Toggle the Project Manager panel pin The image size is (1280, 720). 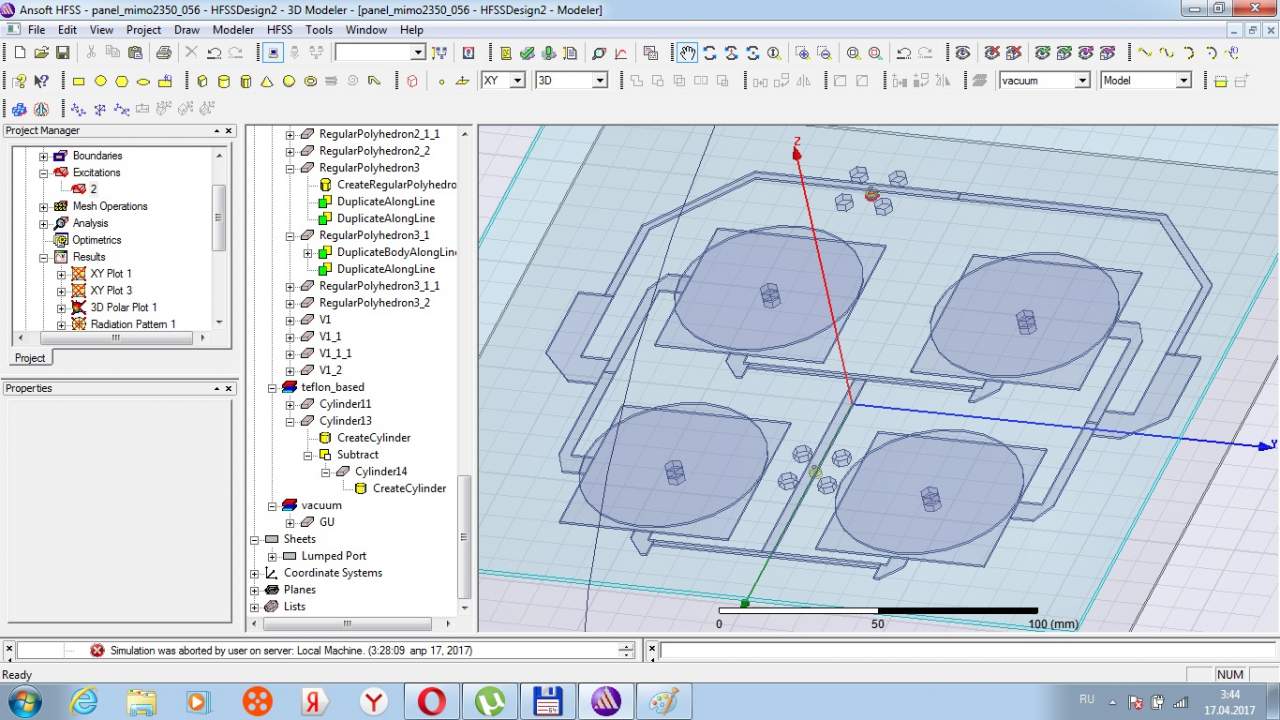(216, 131)
